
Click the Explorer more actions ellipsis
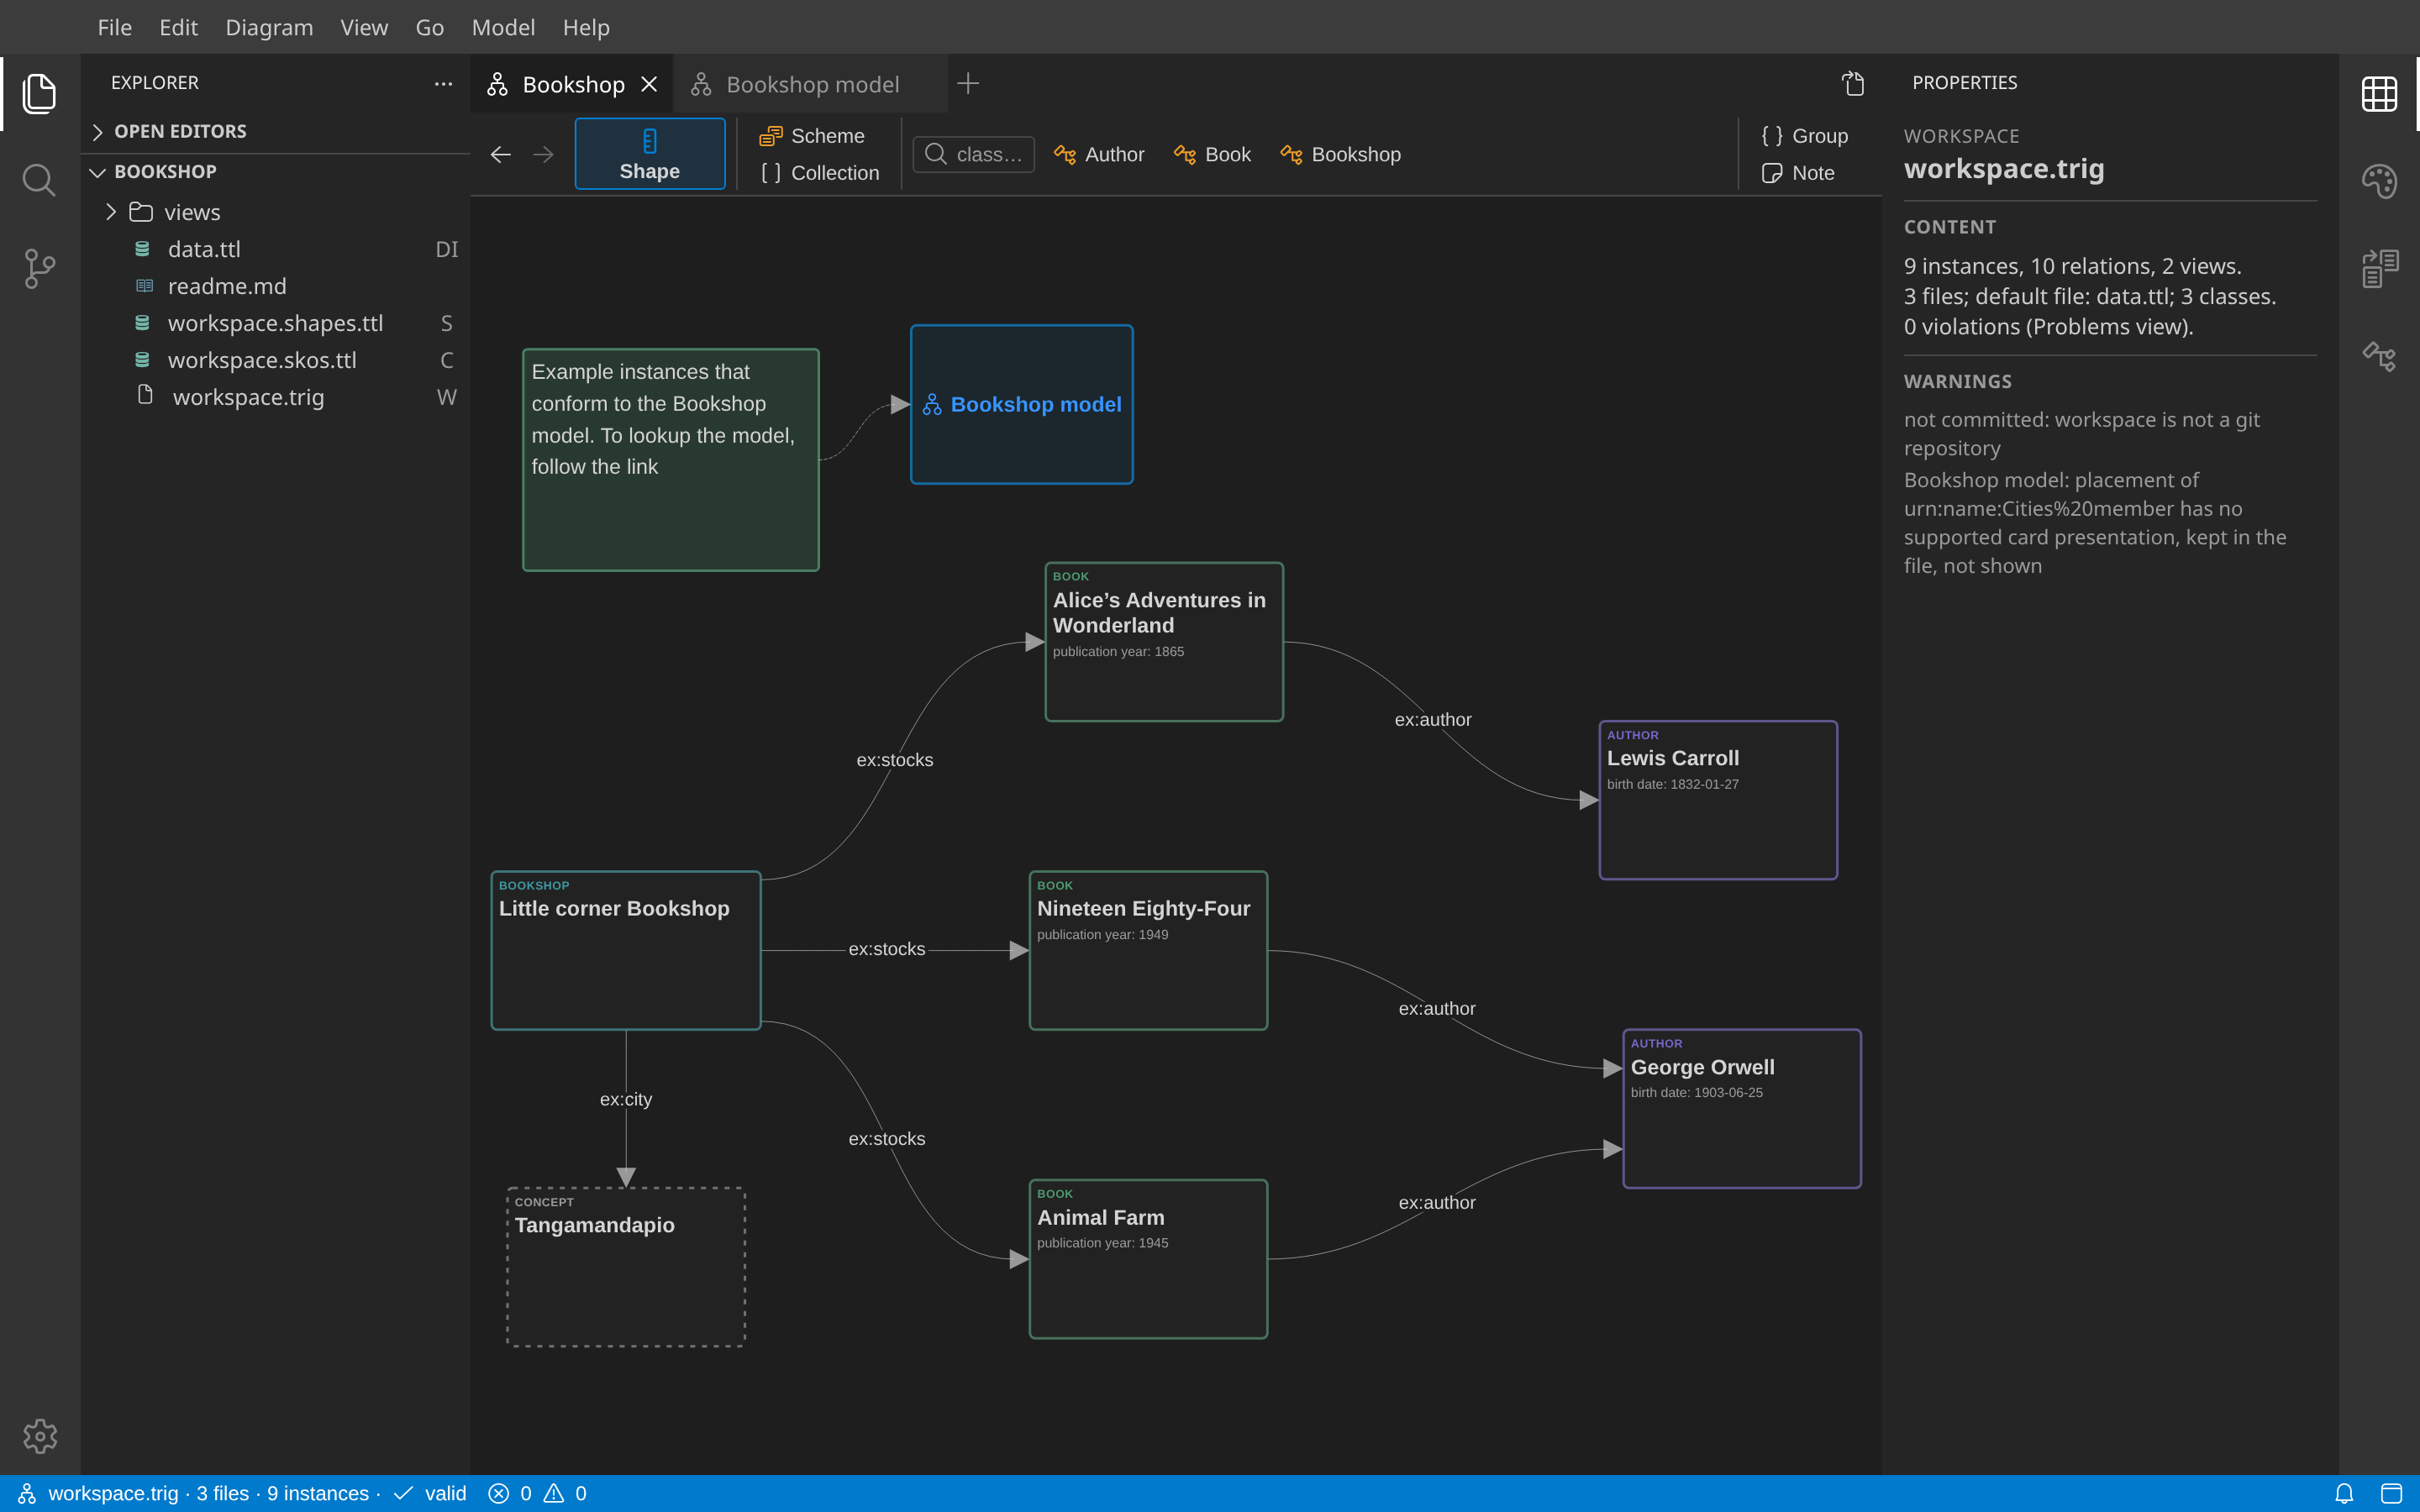tap(443, 84)
